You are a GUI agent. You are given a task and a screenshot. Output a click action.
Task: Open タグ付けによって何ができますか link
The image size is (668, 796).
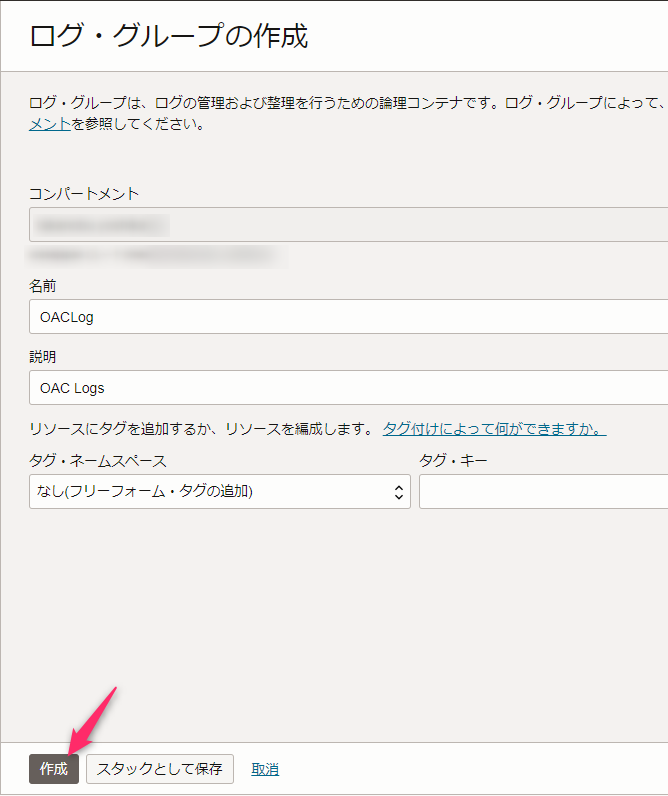494,429
